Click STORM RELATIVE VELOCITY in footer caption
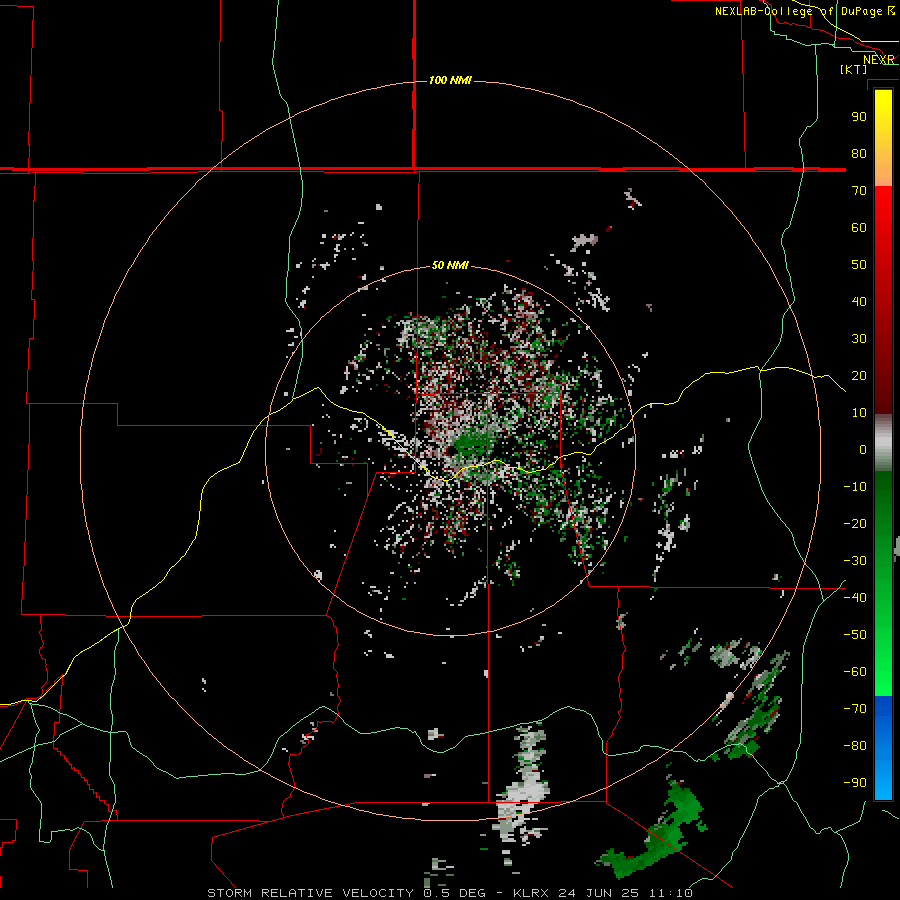This screenshot has width=900, height=900. (x=310, y=893)
